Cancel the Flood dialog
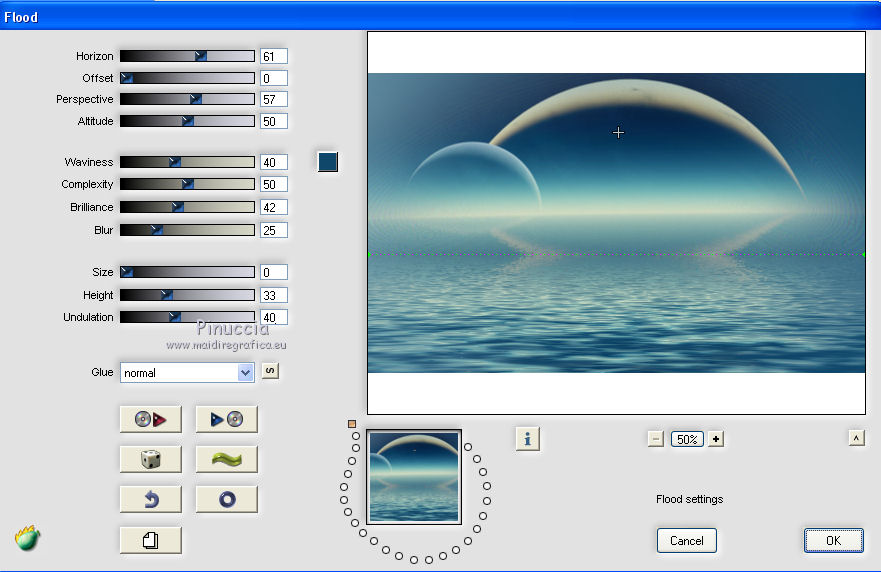The width and height of the screenshot is (881, 572). [687, 541]
